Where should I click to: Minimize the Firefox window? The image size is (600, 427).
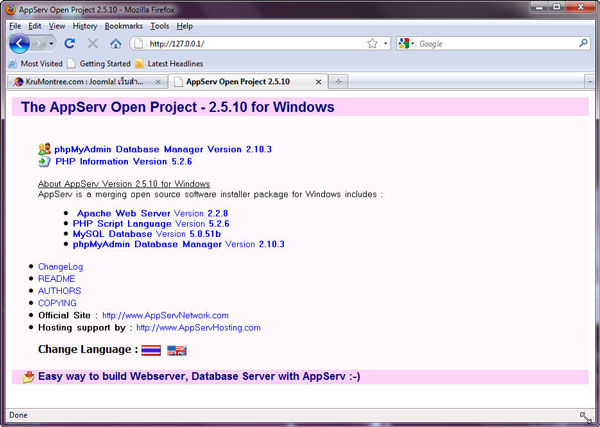click(x=540, y=7)
